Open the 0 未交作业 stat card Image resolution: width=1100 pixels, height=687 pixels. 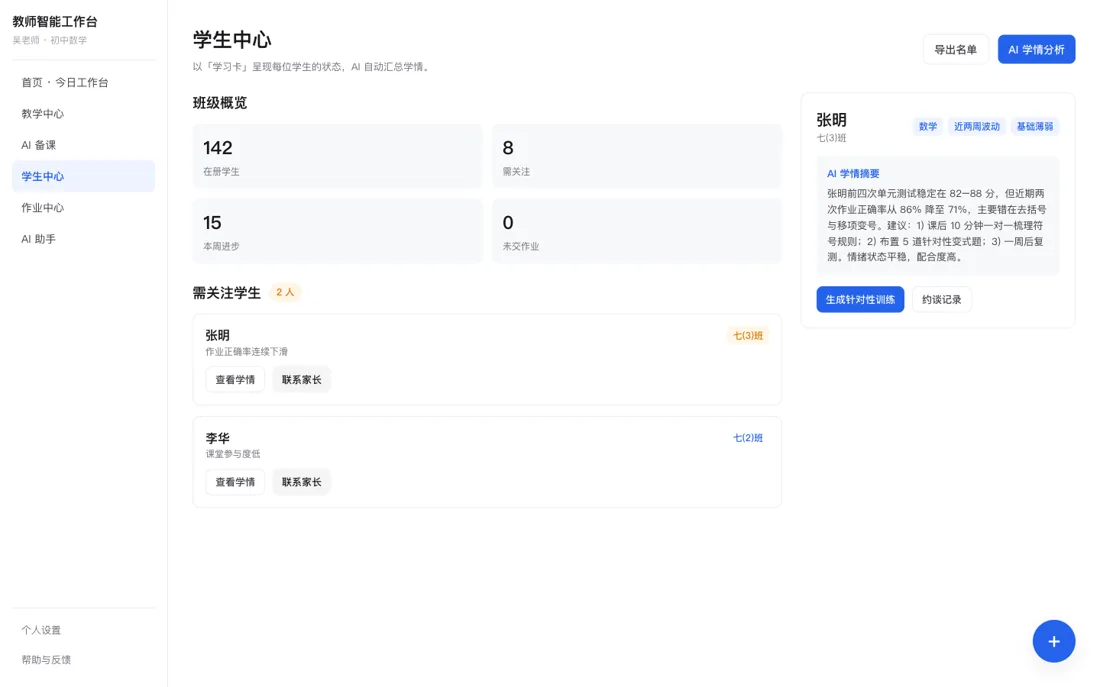636,232
